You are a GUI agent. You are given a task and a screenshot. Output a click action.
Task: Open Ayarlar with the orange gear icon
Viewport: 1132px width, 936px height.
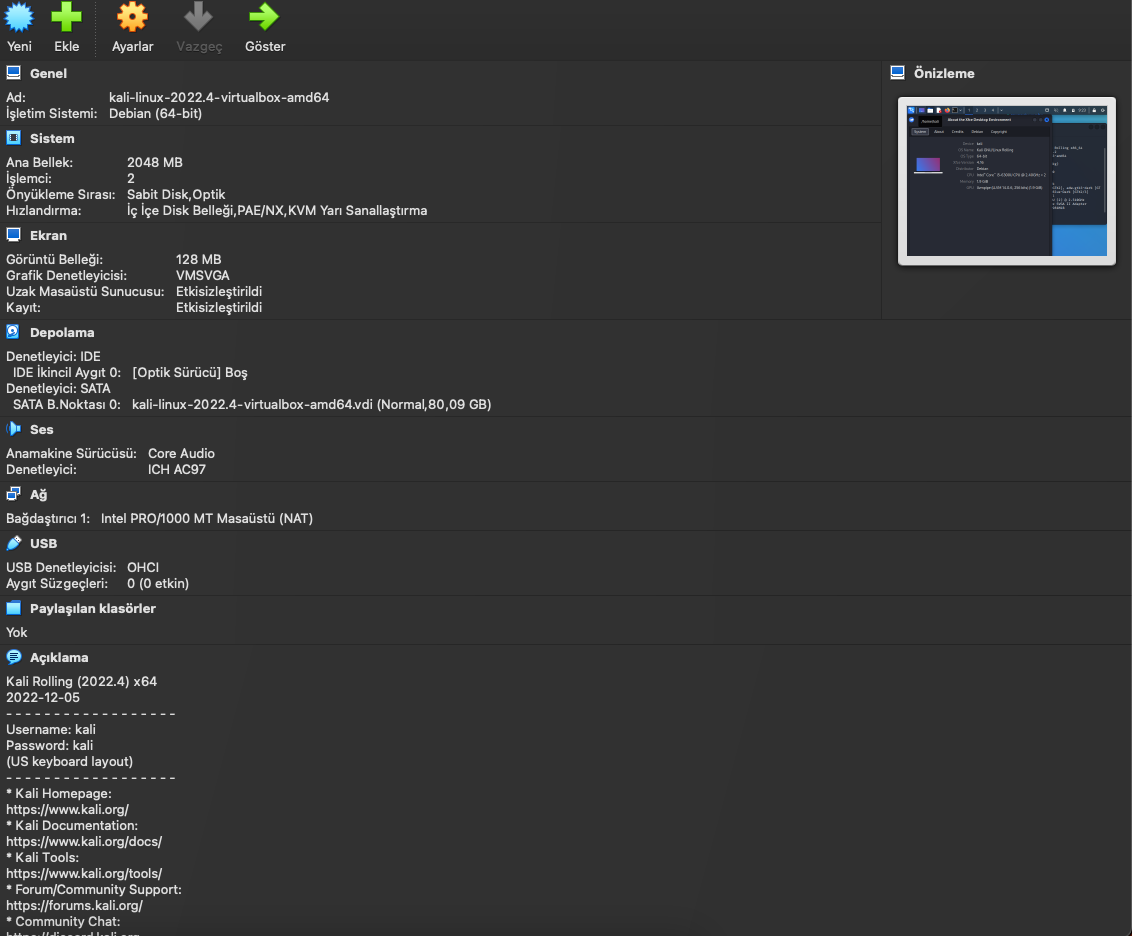pos(132,17)
